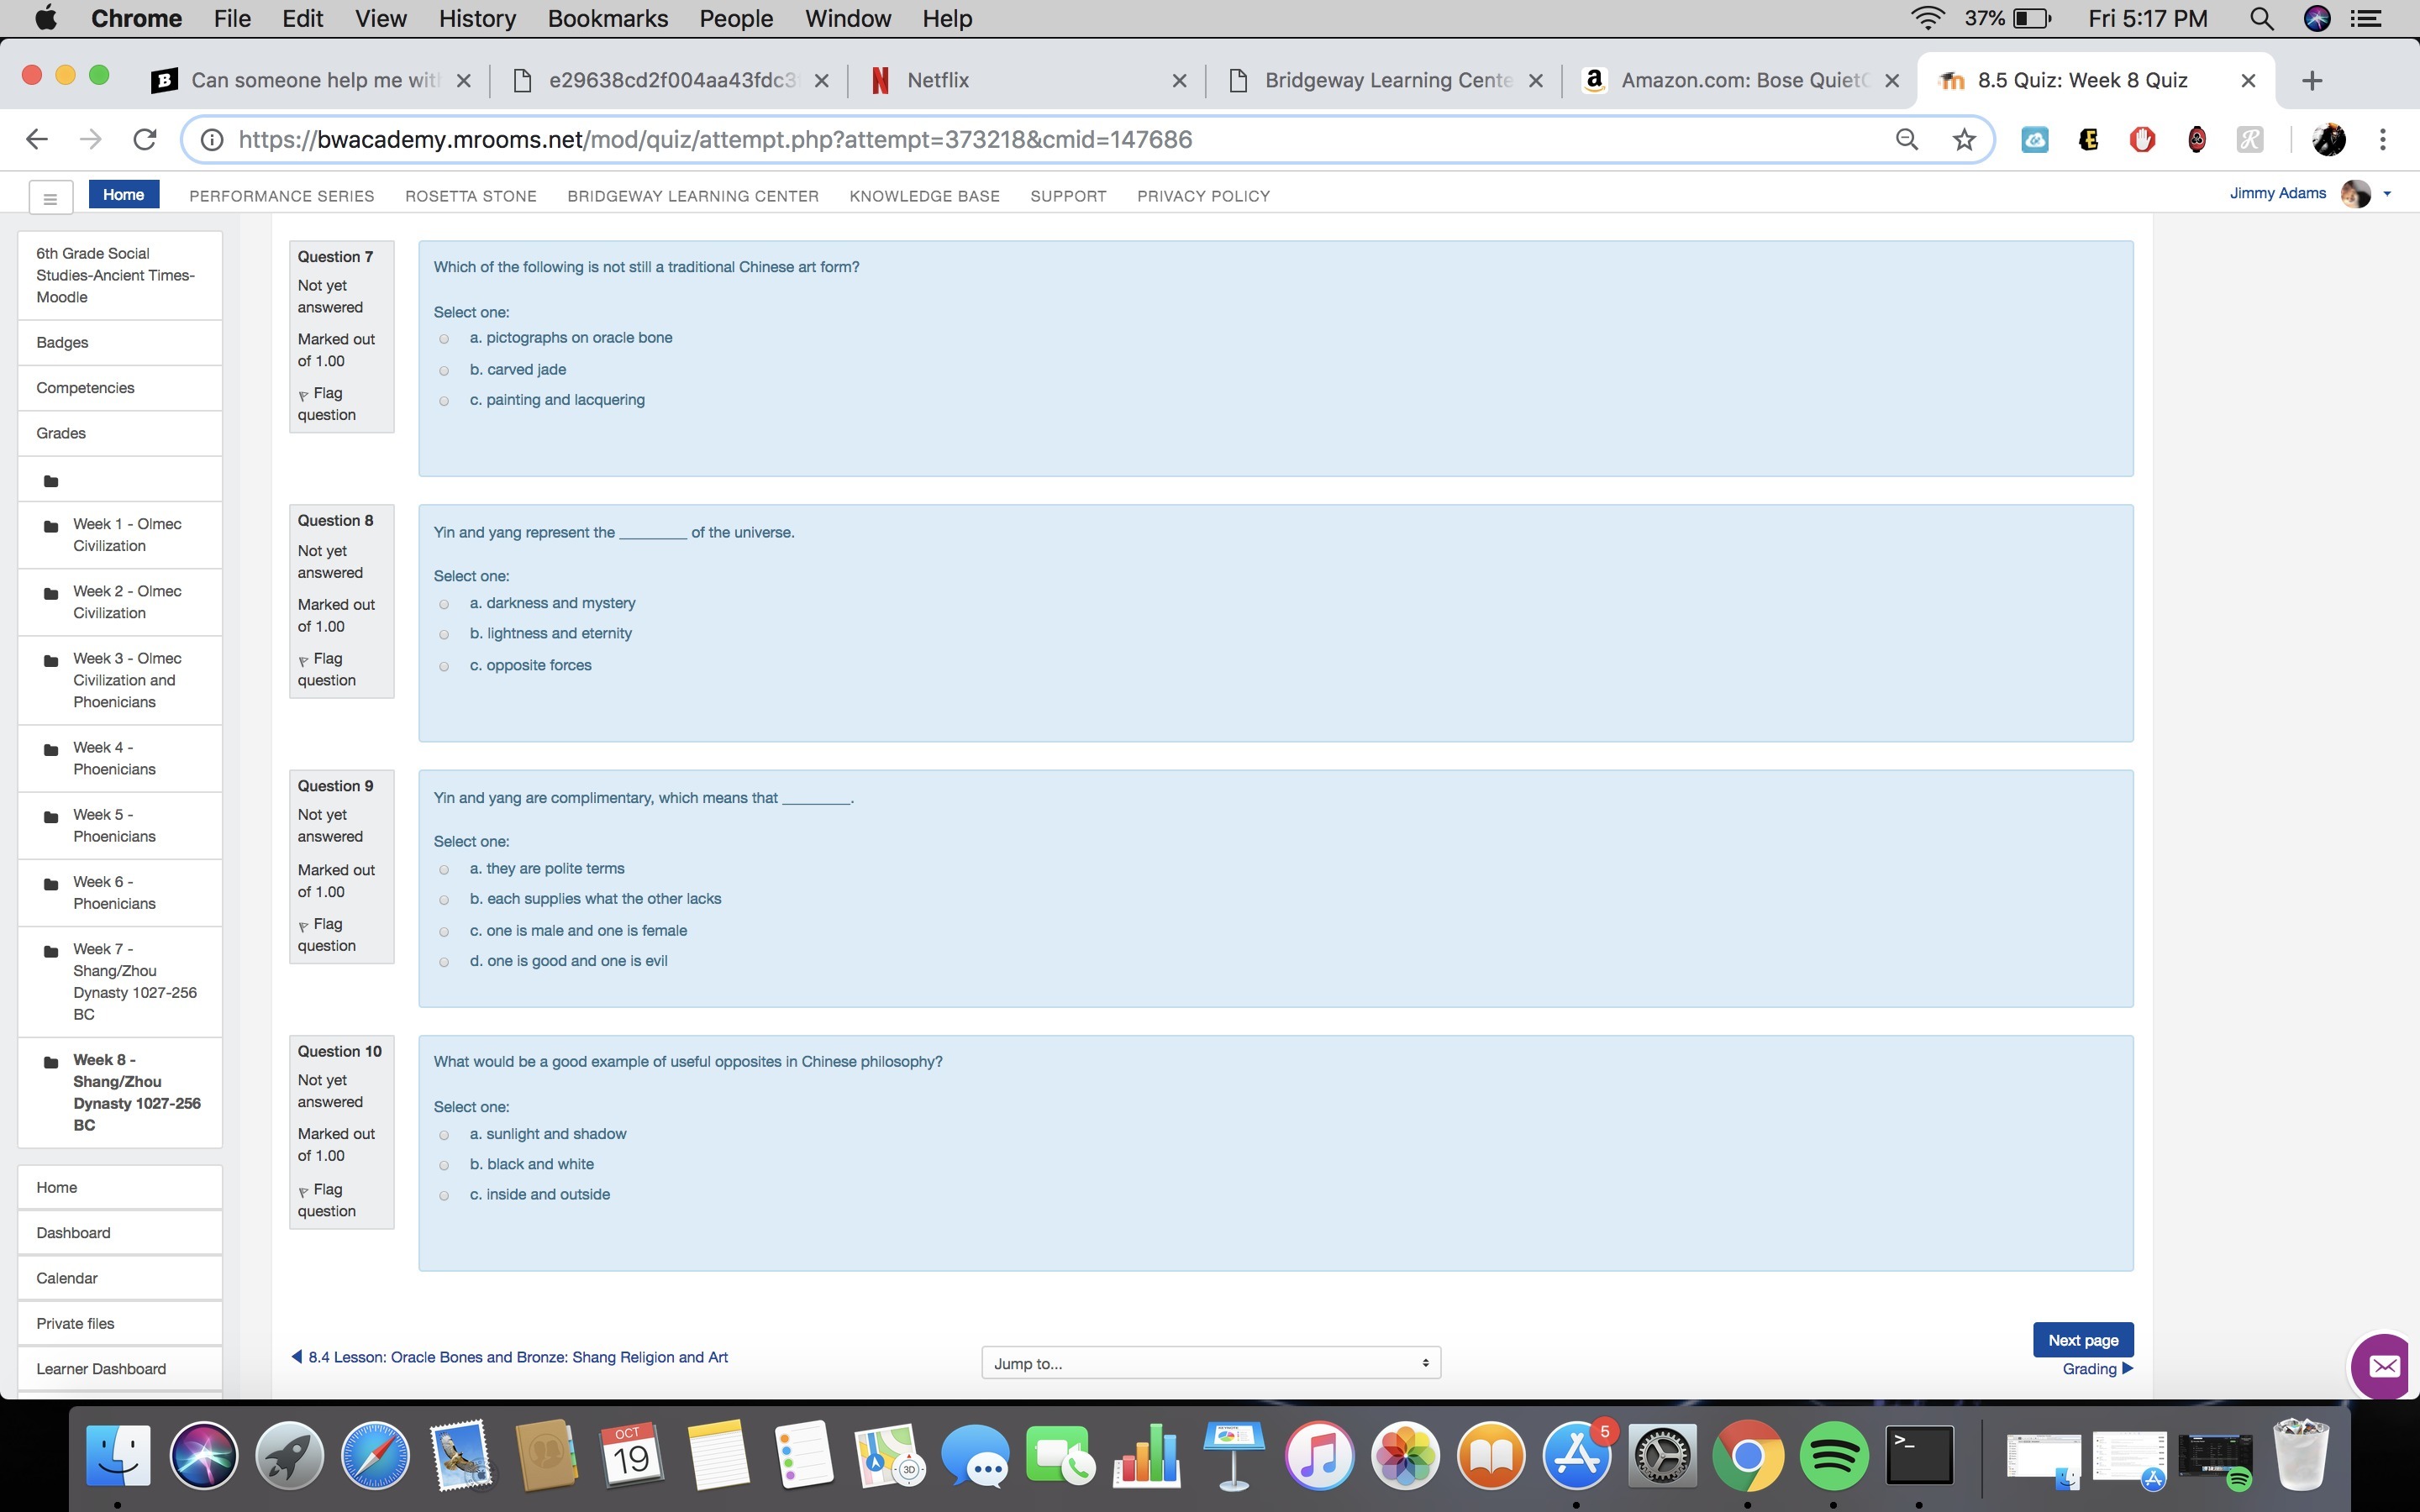Click the zoom magnifier icon in address bar
2420x1512 pixels.
pyautogui.click(x=1907, y=140)
